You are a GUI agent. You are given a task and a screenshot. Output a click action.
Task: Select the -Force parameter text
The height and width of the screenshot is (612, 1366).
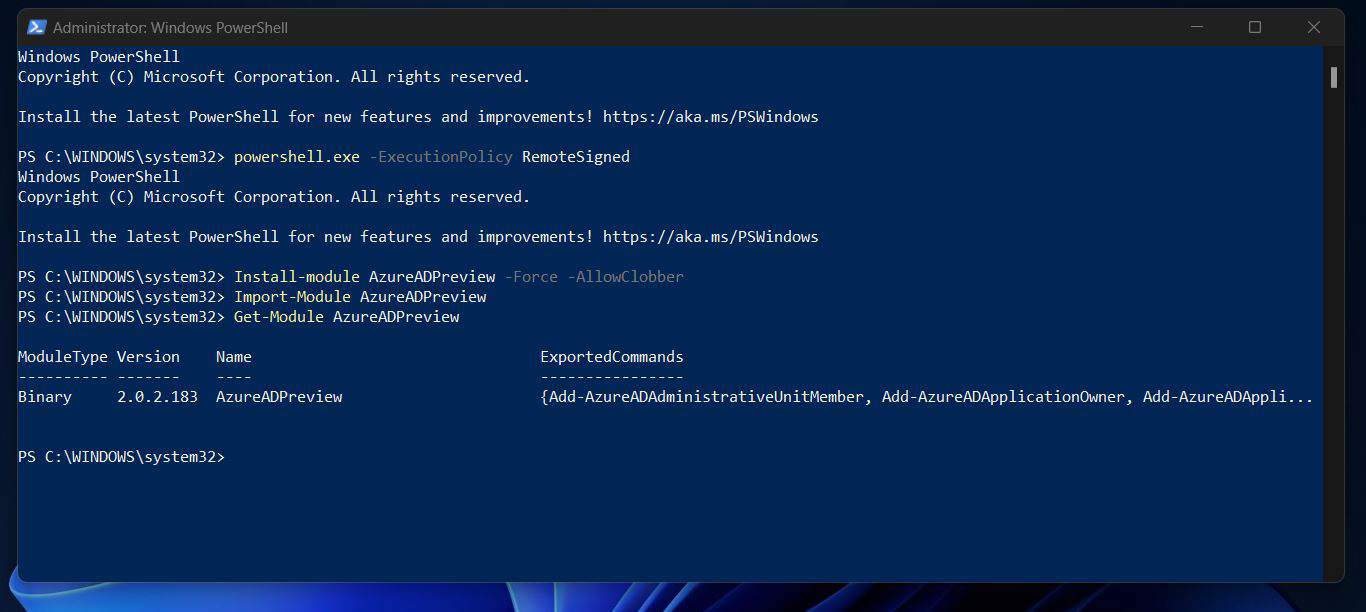[x=531, y=276]
